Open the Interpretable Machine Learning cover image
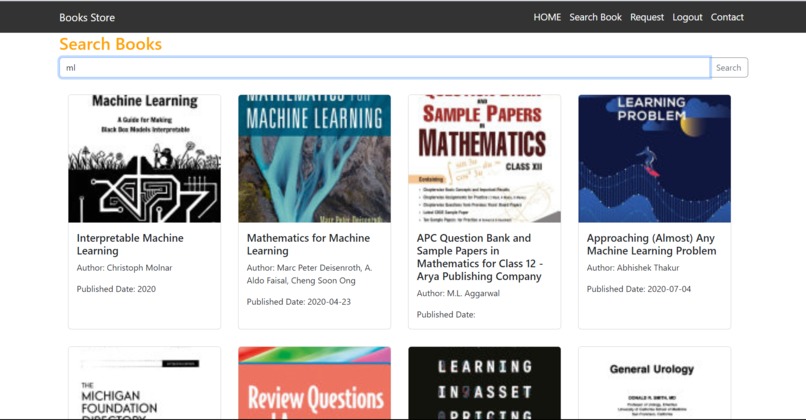 click(144, 158)
